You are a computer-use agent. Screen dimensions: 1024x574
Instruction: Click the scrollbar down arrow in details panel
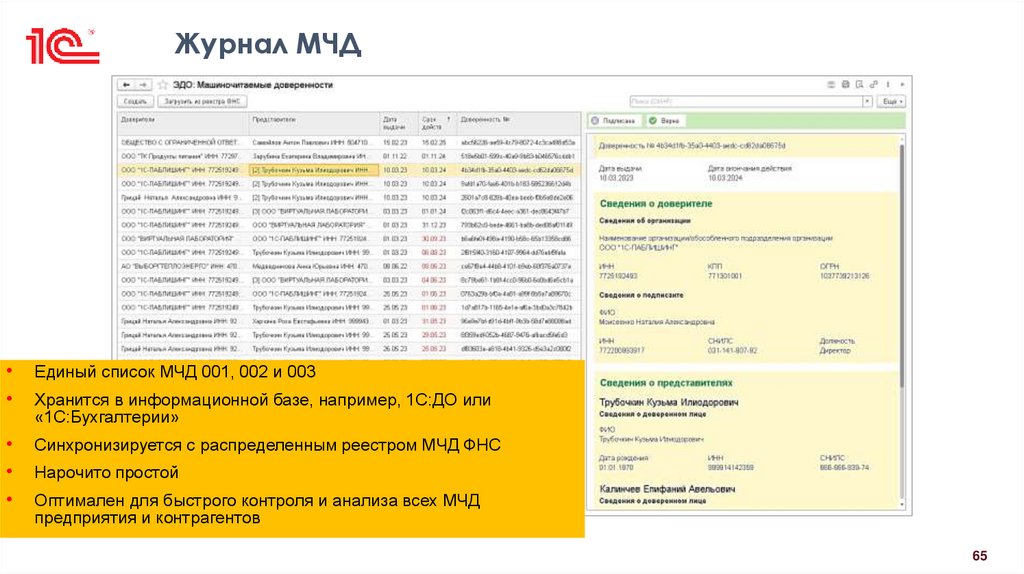click(903, 505)
